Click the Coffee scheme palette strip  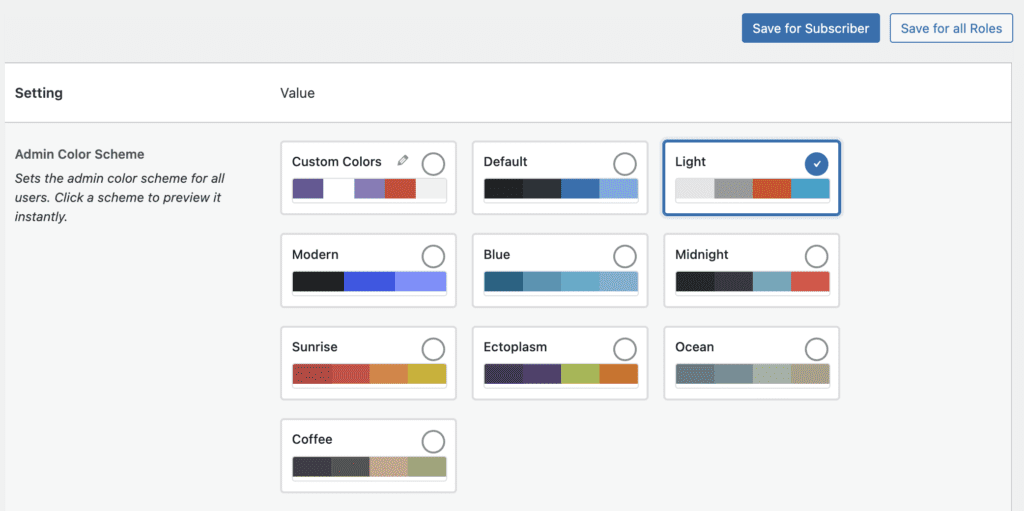(x=369, y=467)
